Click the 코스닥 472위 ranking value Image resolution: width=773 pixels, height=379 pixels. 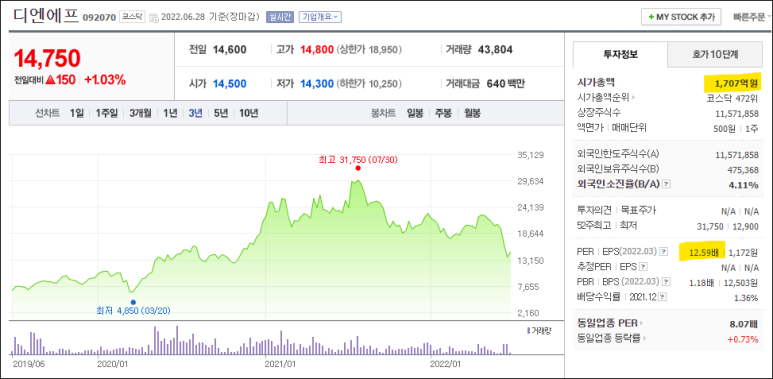click(x=732, y=98)
